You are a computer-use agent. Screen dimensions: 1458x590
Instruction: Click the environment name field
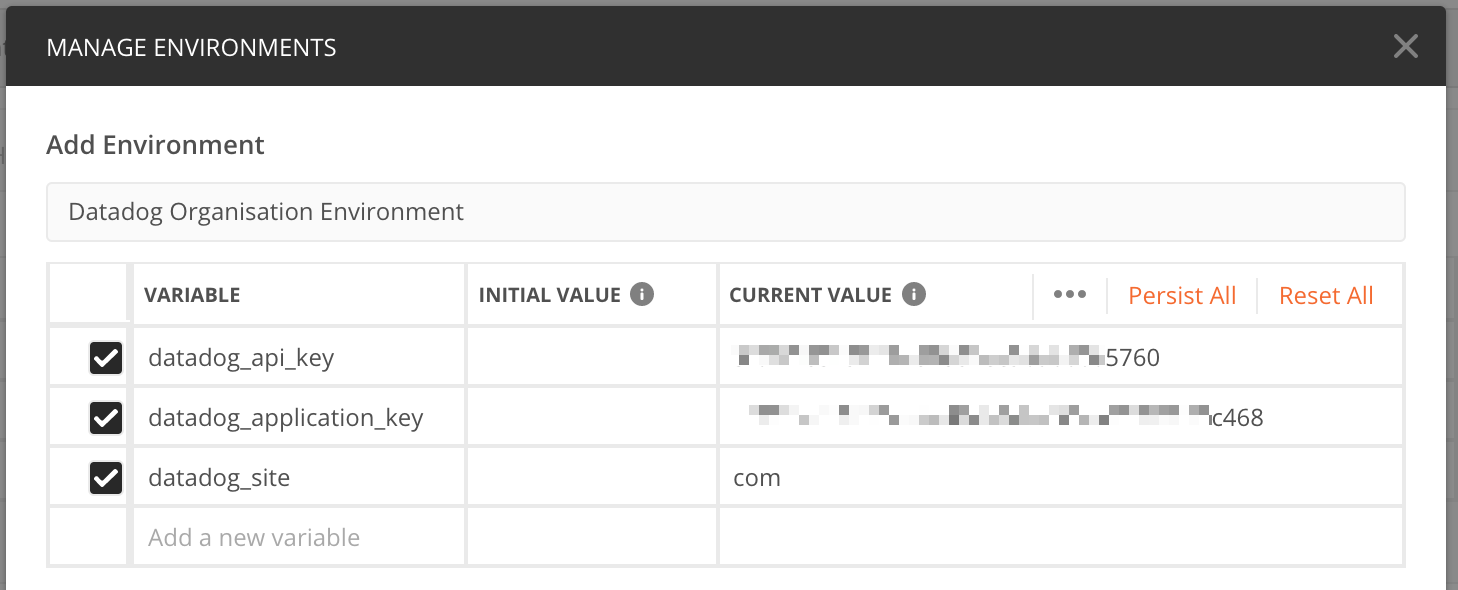pos(725,211)
